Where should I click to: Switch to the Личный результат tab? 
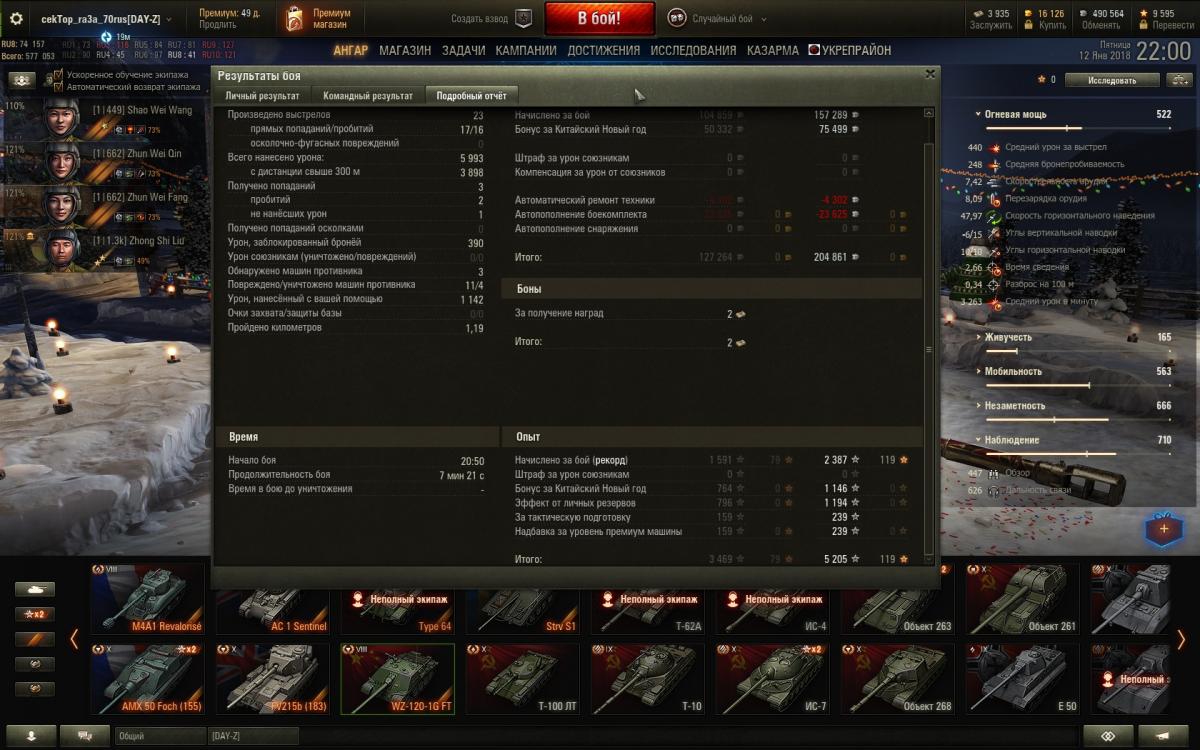[x=261, y=96]
